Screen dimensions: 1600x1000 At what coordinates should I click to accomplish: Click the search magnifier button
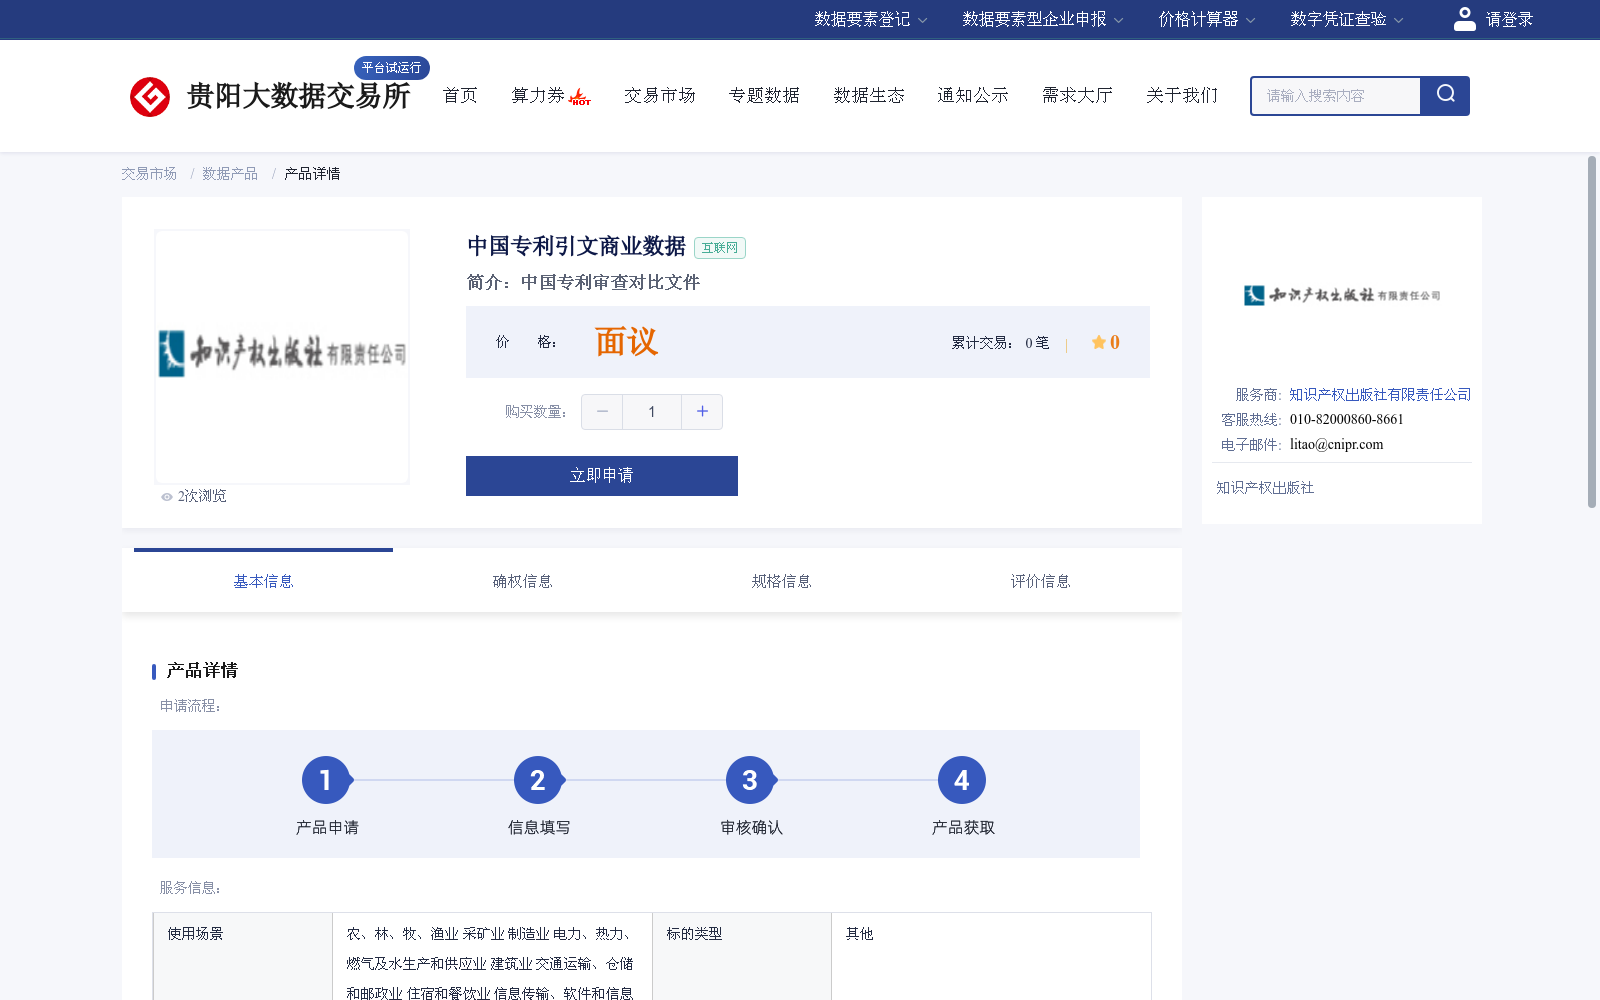pyautogui.click(x=1445, y=96)
